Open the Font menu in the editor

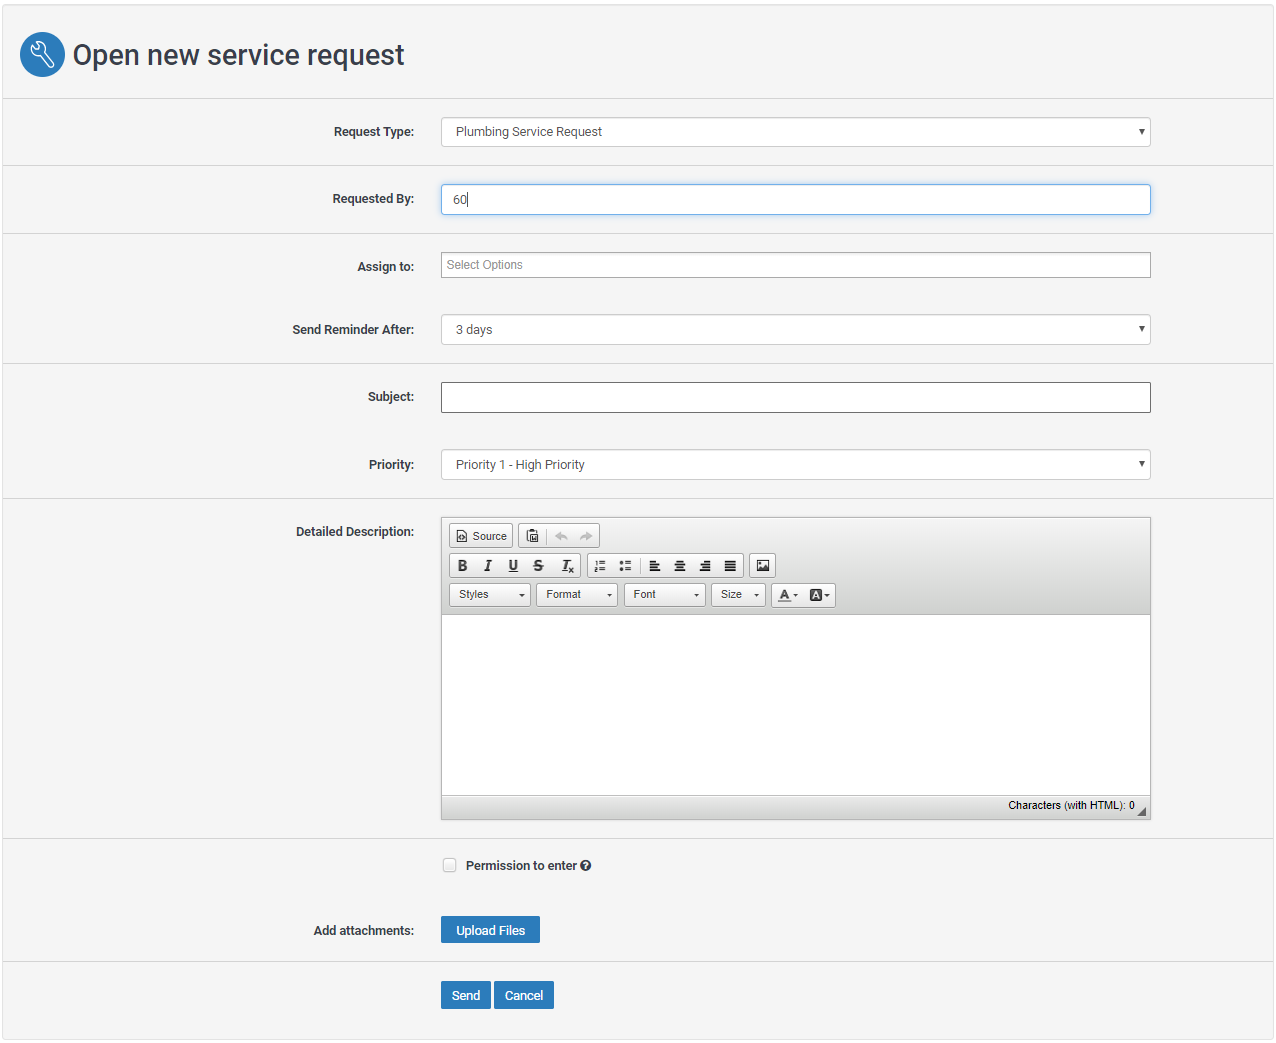click(665, 595)
